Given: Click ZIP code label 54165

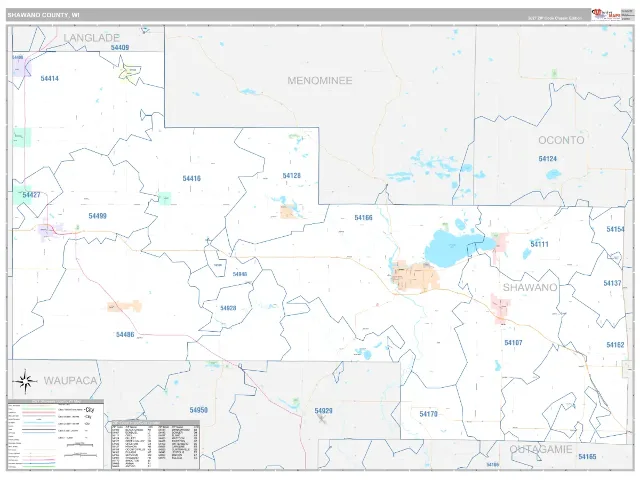Looking at the screenshot, I should coord(587,457).
